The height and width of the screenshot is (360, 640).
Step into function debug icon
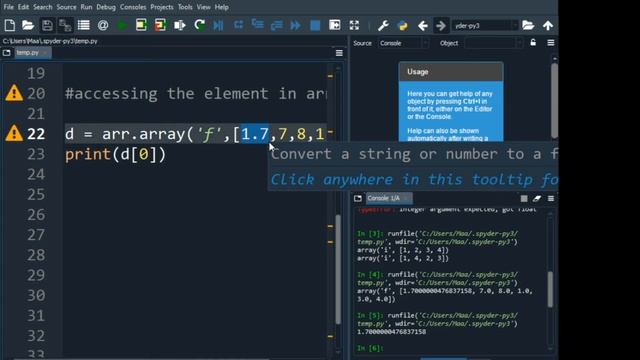click(258, 25)
